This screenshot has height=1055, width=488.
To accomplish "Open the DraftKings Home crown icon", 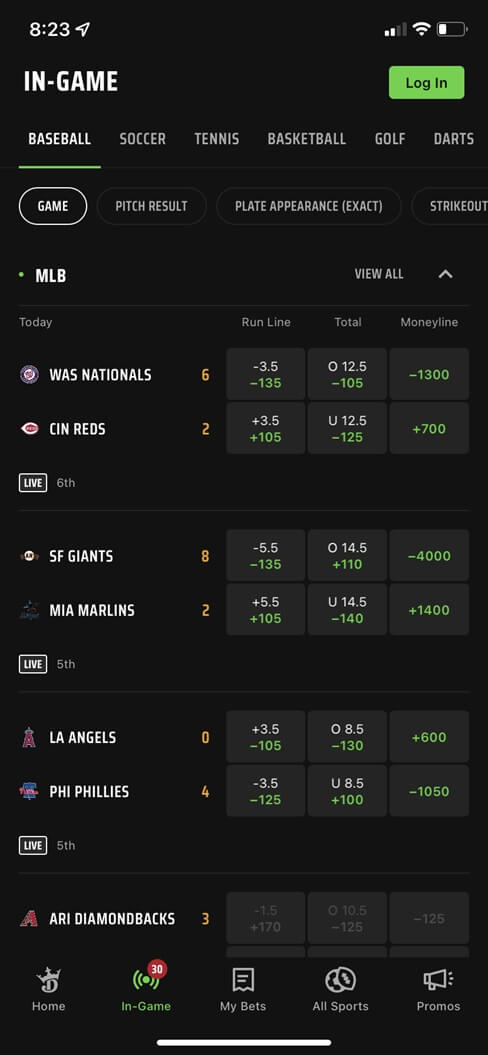I will click(48, 980).
